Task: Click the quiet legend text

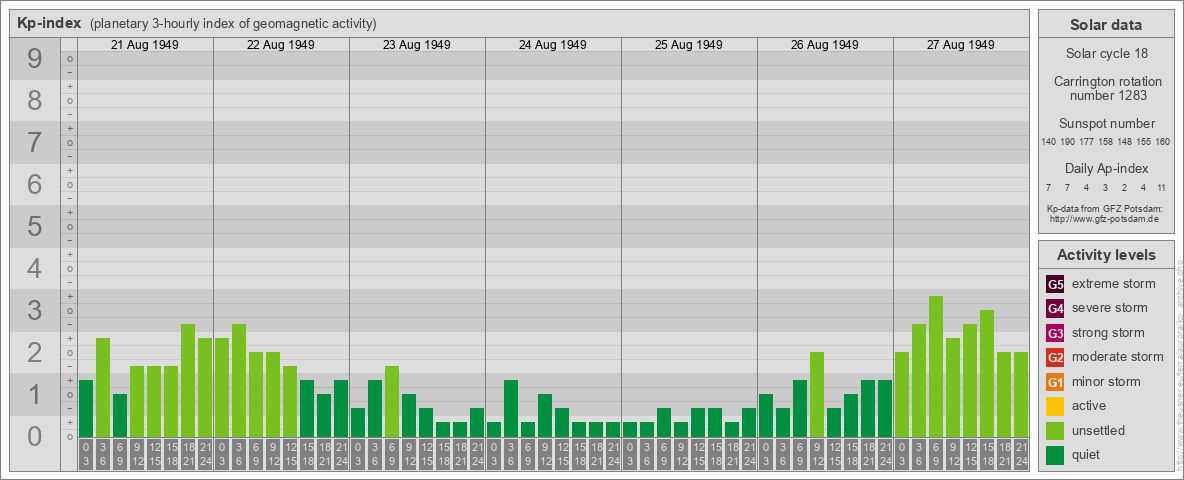Action: pos(1088,455)
